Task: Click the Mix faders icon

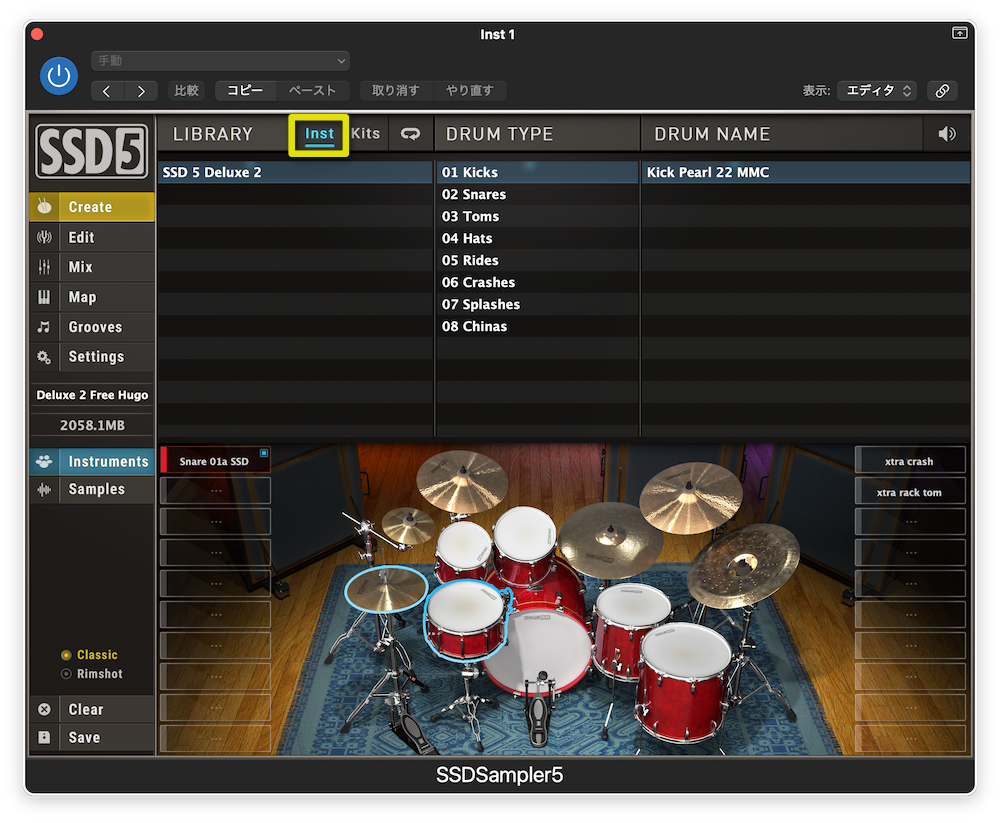Action: [44, 267]
